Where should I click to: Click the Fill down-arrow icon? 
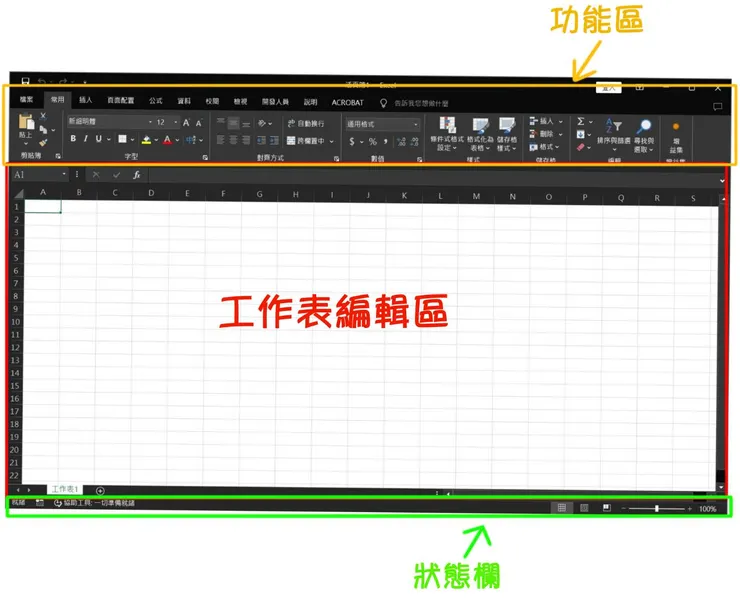point(580,135)
